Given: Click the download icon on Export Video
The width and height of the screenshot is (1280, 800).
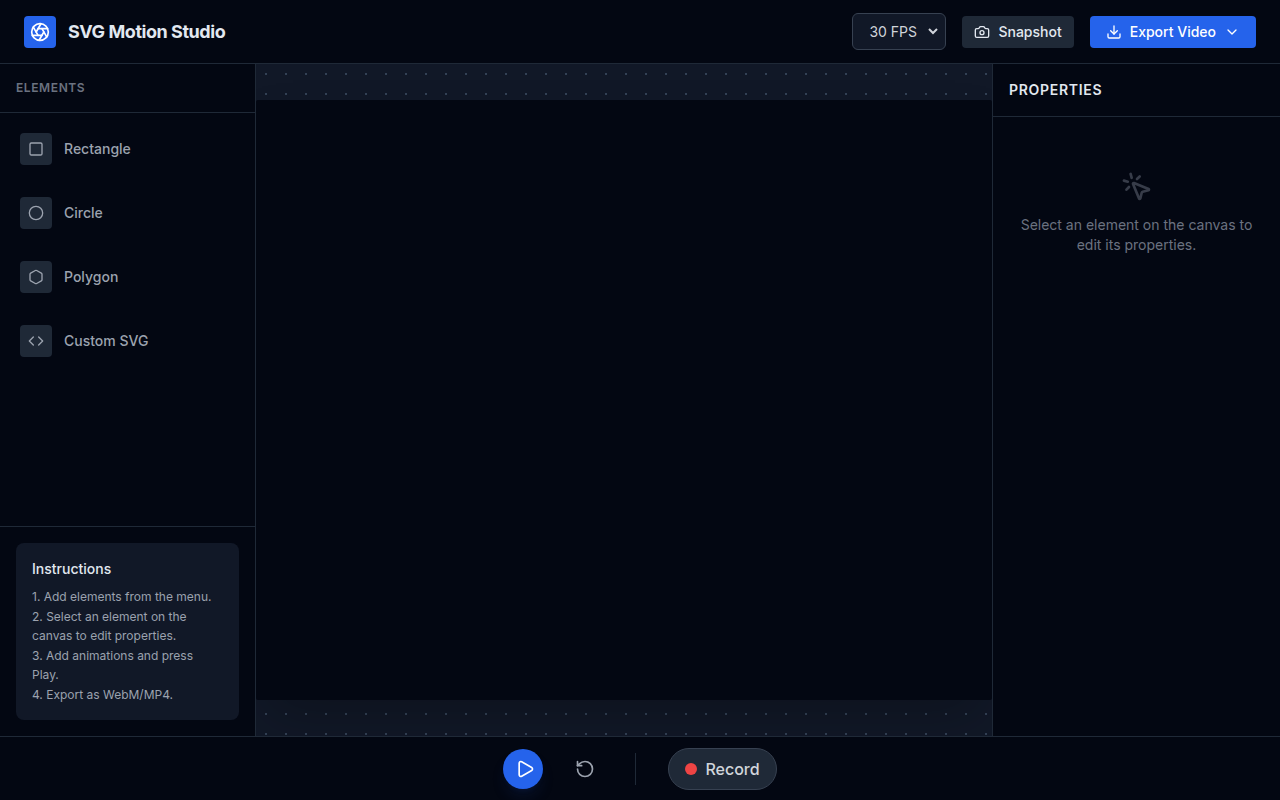Looking at the screenshot, I should tap(1112, 32).
